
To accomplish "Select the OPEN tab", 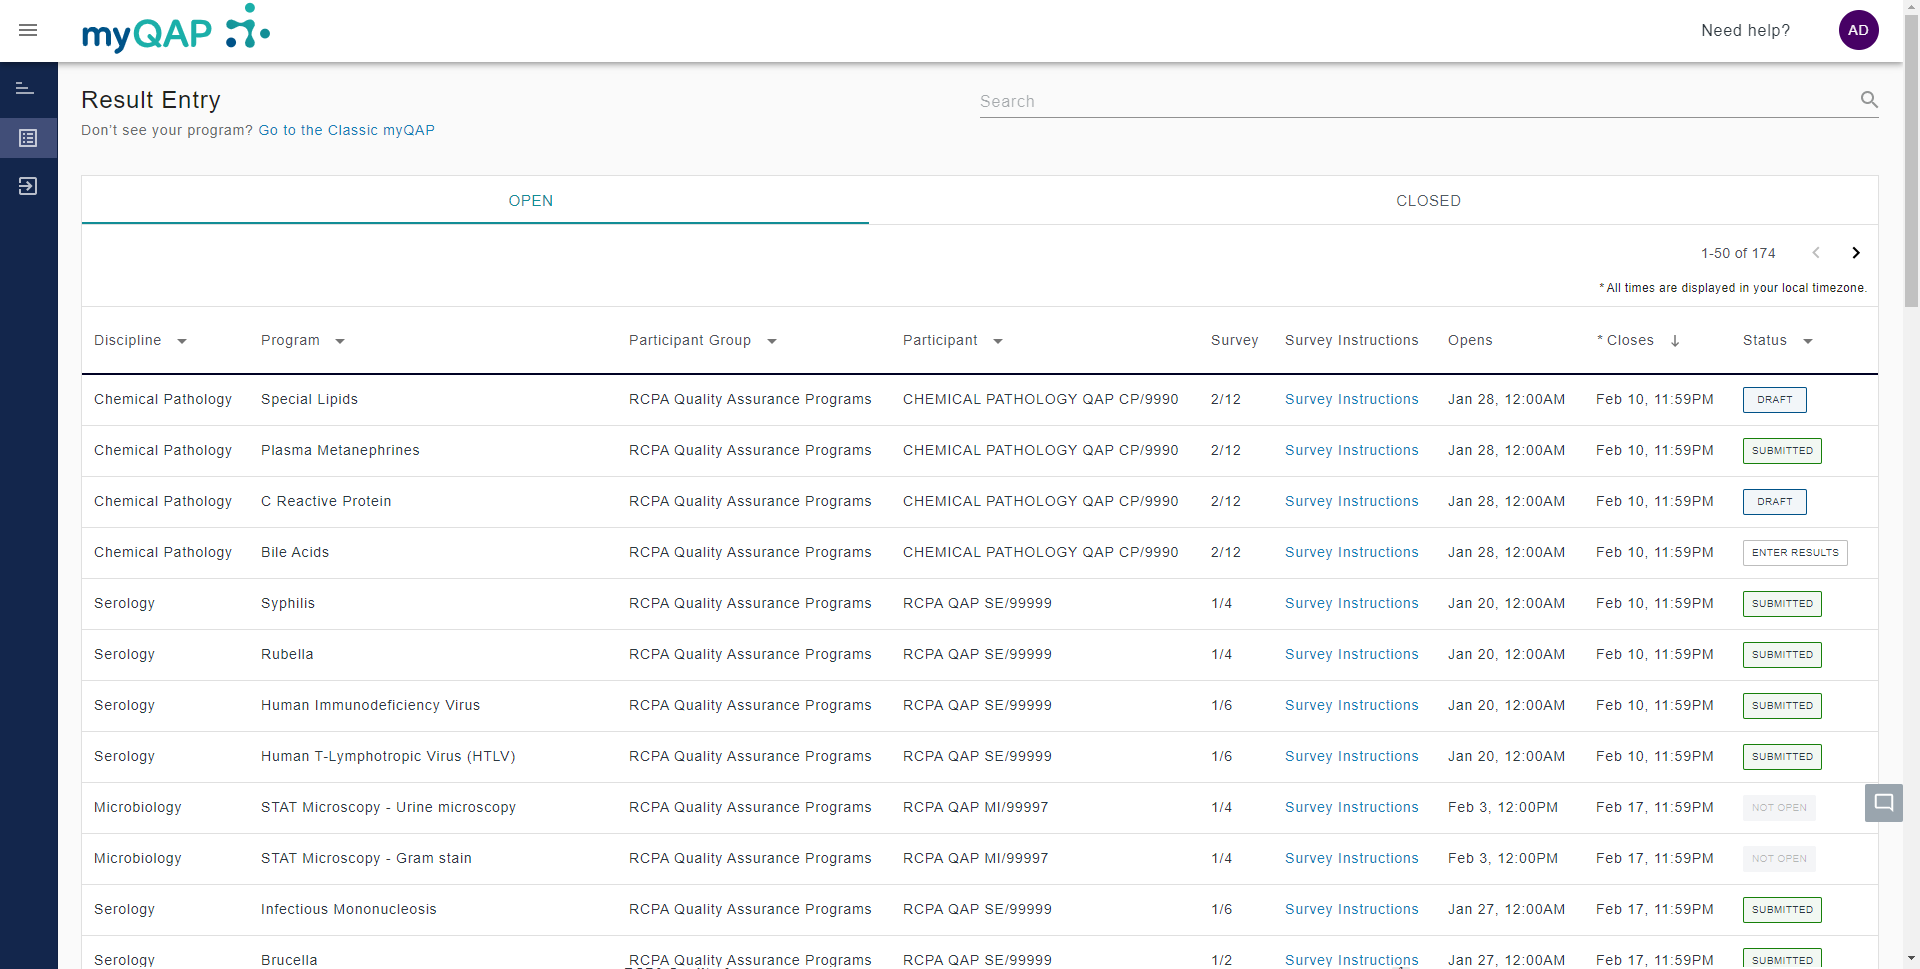I will 530,201.
